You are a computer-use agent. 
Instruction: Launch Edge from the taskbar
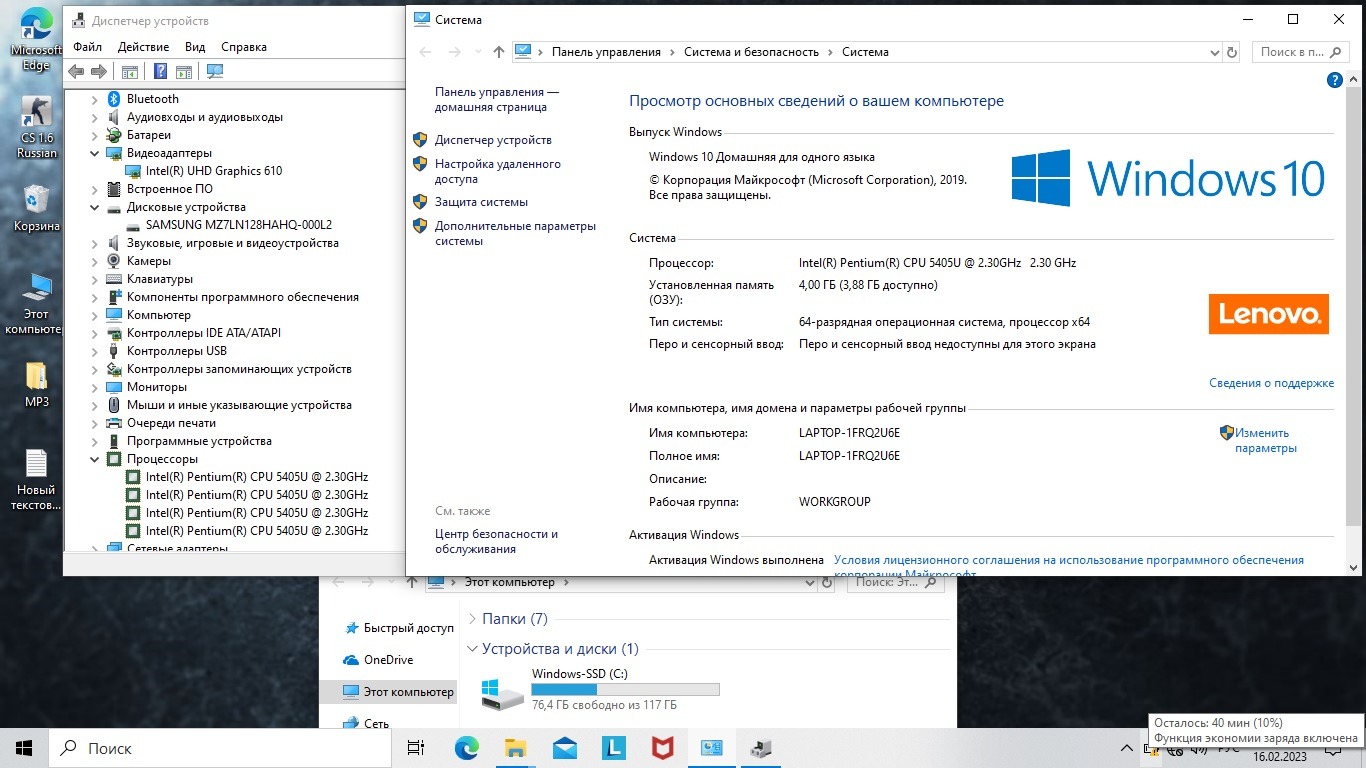tap(466, 748)
